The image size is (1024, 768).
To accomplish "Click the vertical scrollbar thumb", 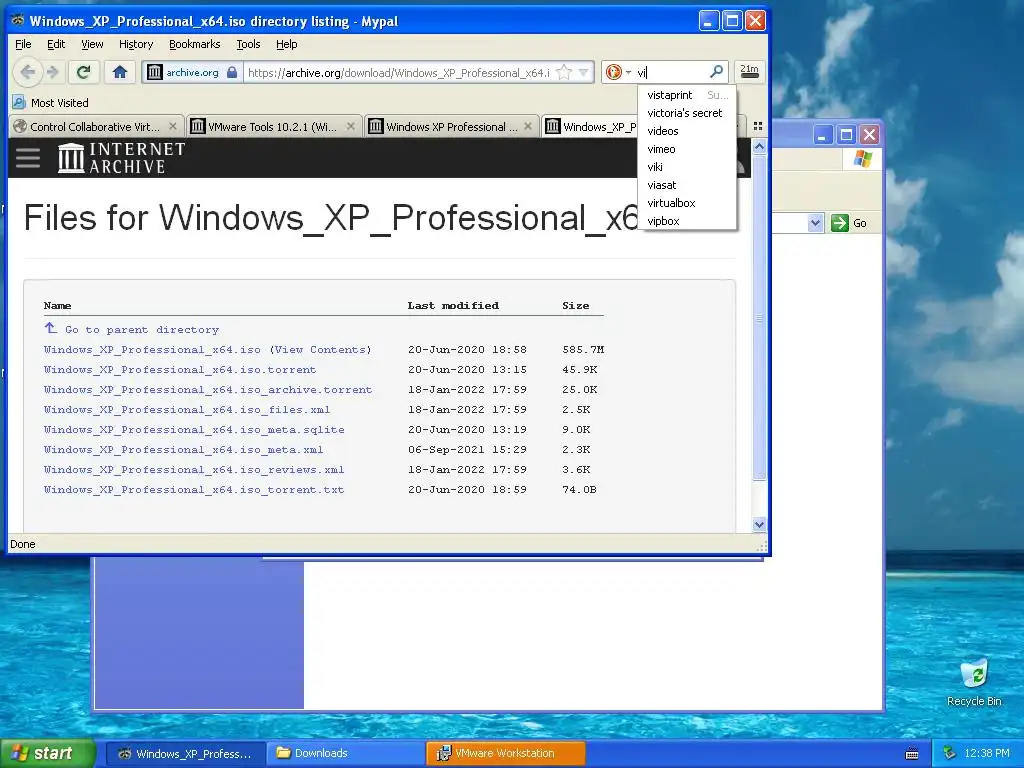I will pyautogui.click(x=759, y=317).
